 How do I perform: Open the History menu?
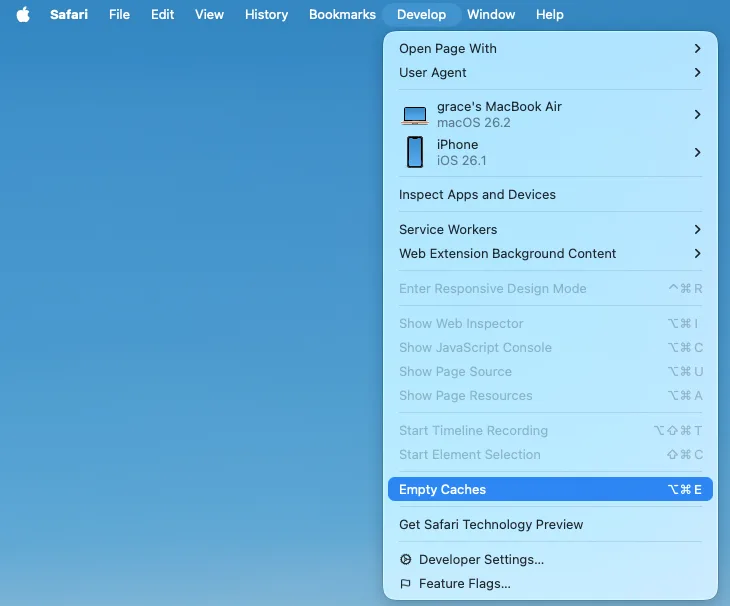(266, 14)
